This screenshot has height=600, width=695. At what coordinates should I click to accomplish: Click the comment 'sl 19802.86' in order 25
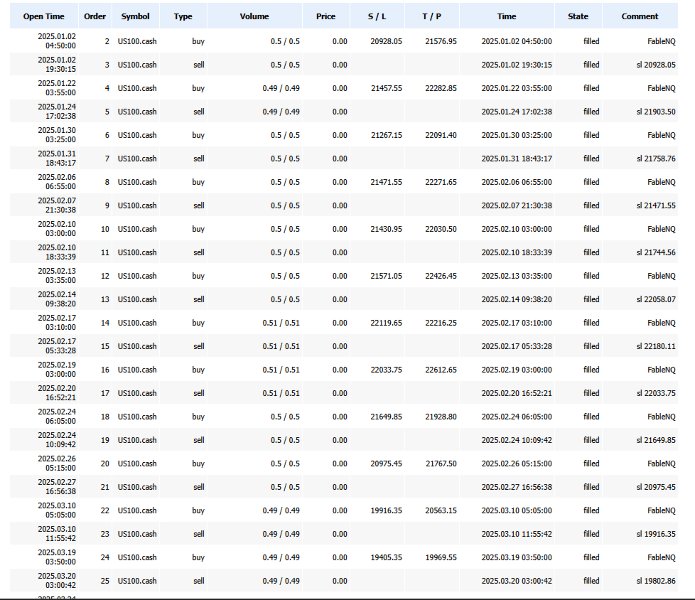pos(656,581)
